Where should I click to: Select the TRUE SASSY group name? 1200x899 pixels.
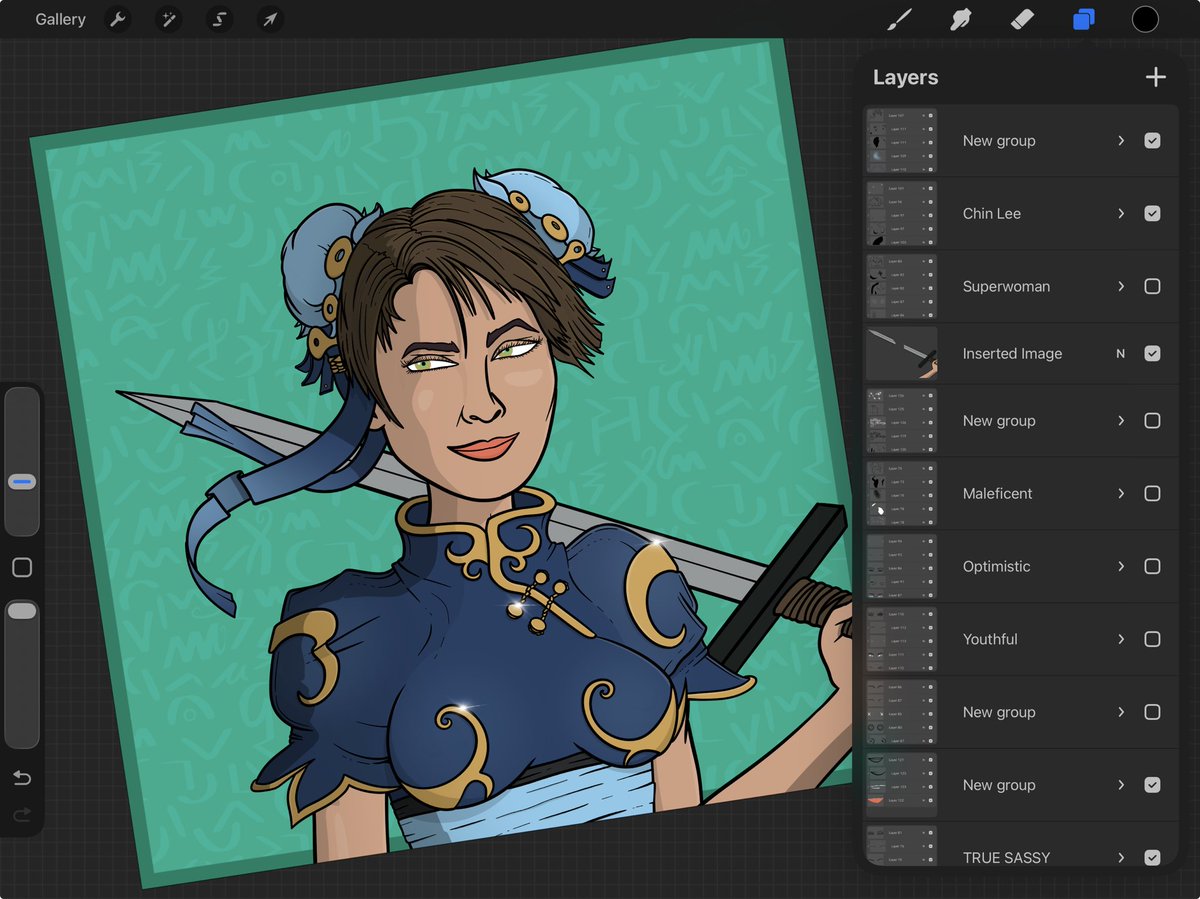click(x=1006, y=857)
